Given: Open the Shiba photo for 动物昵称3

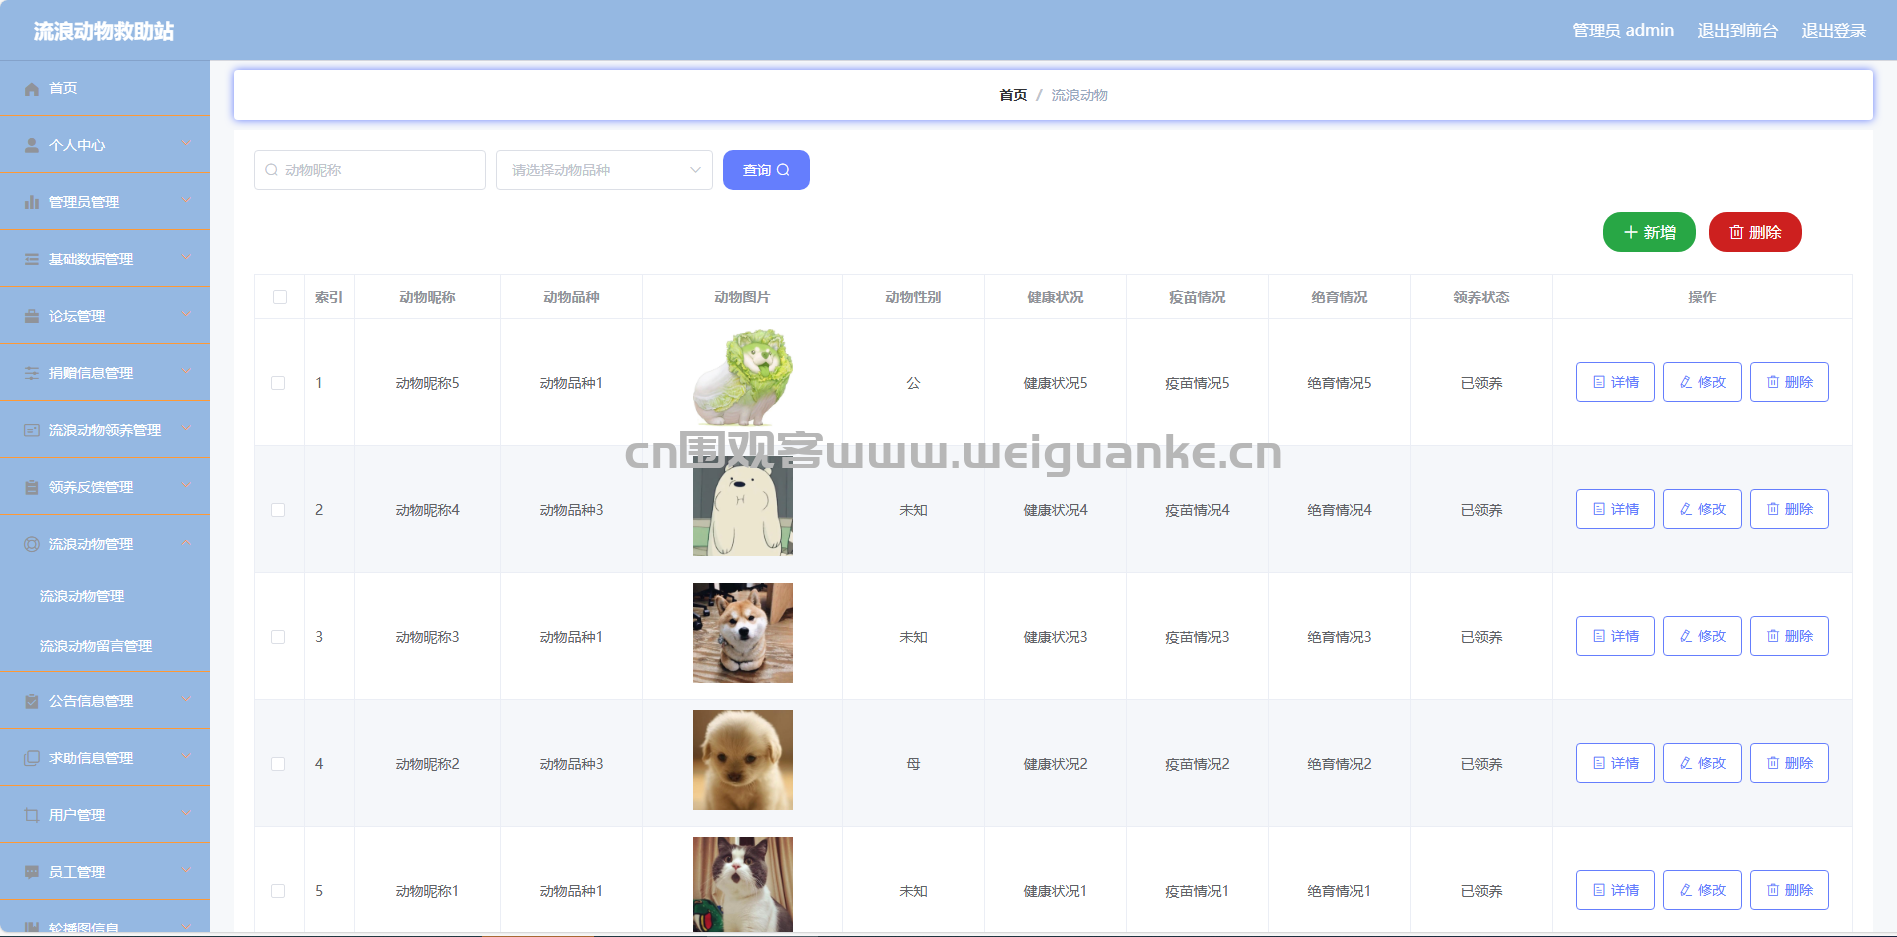Looking at the screenshot, I should (743, 633).
